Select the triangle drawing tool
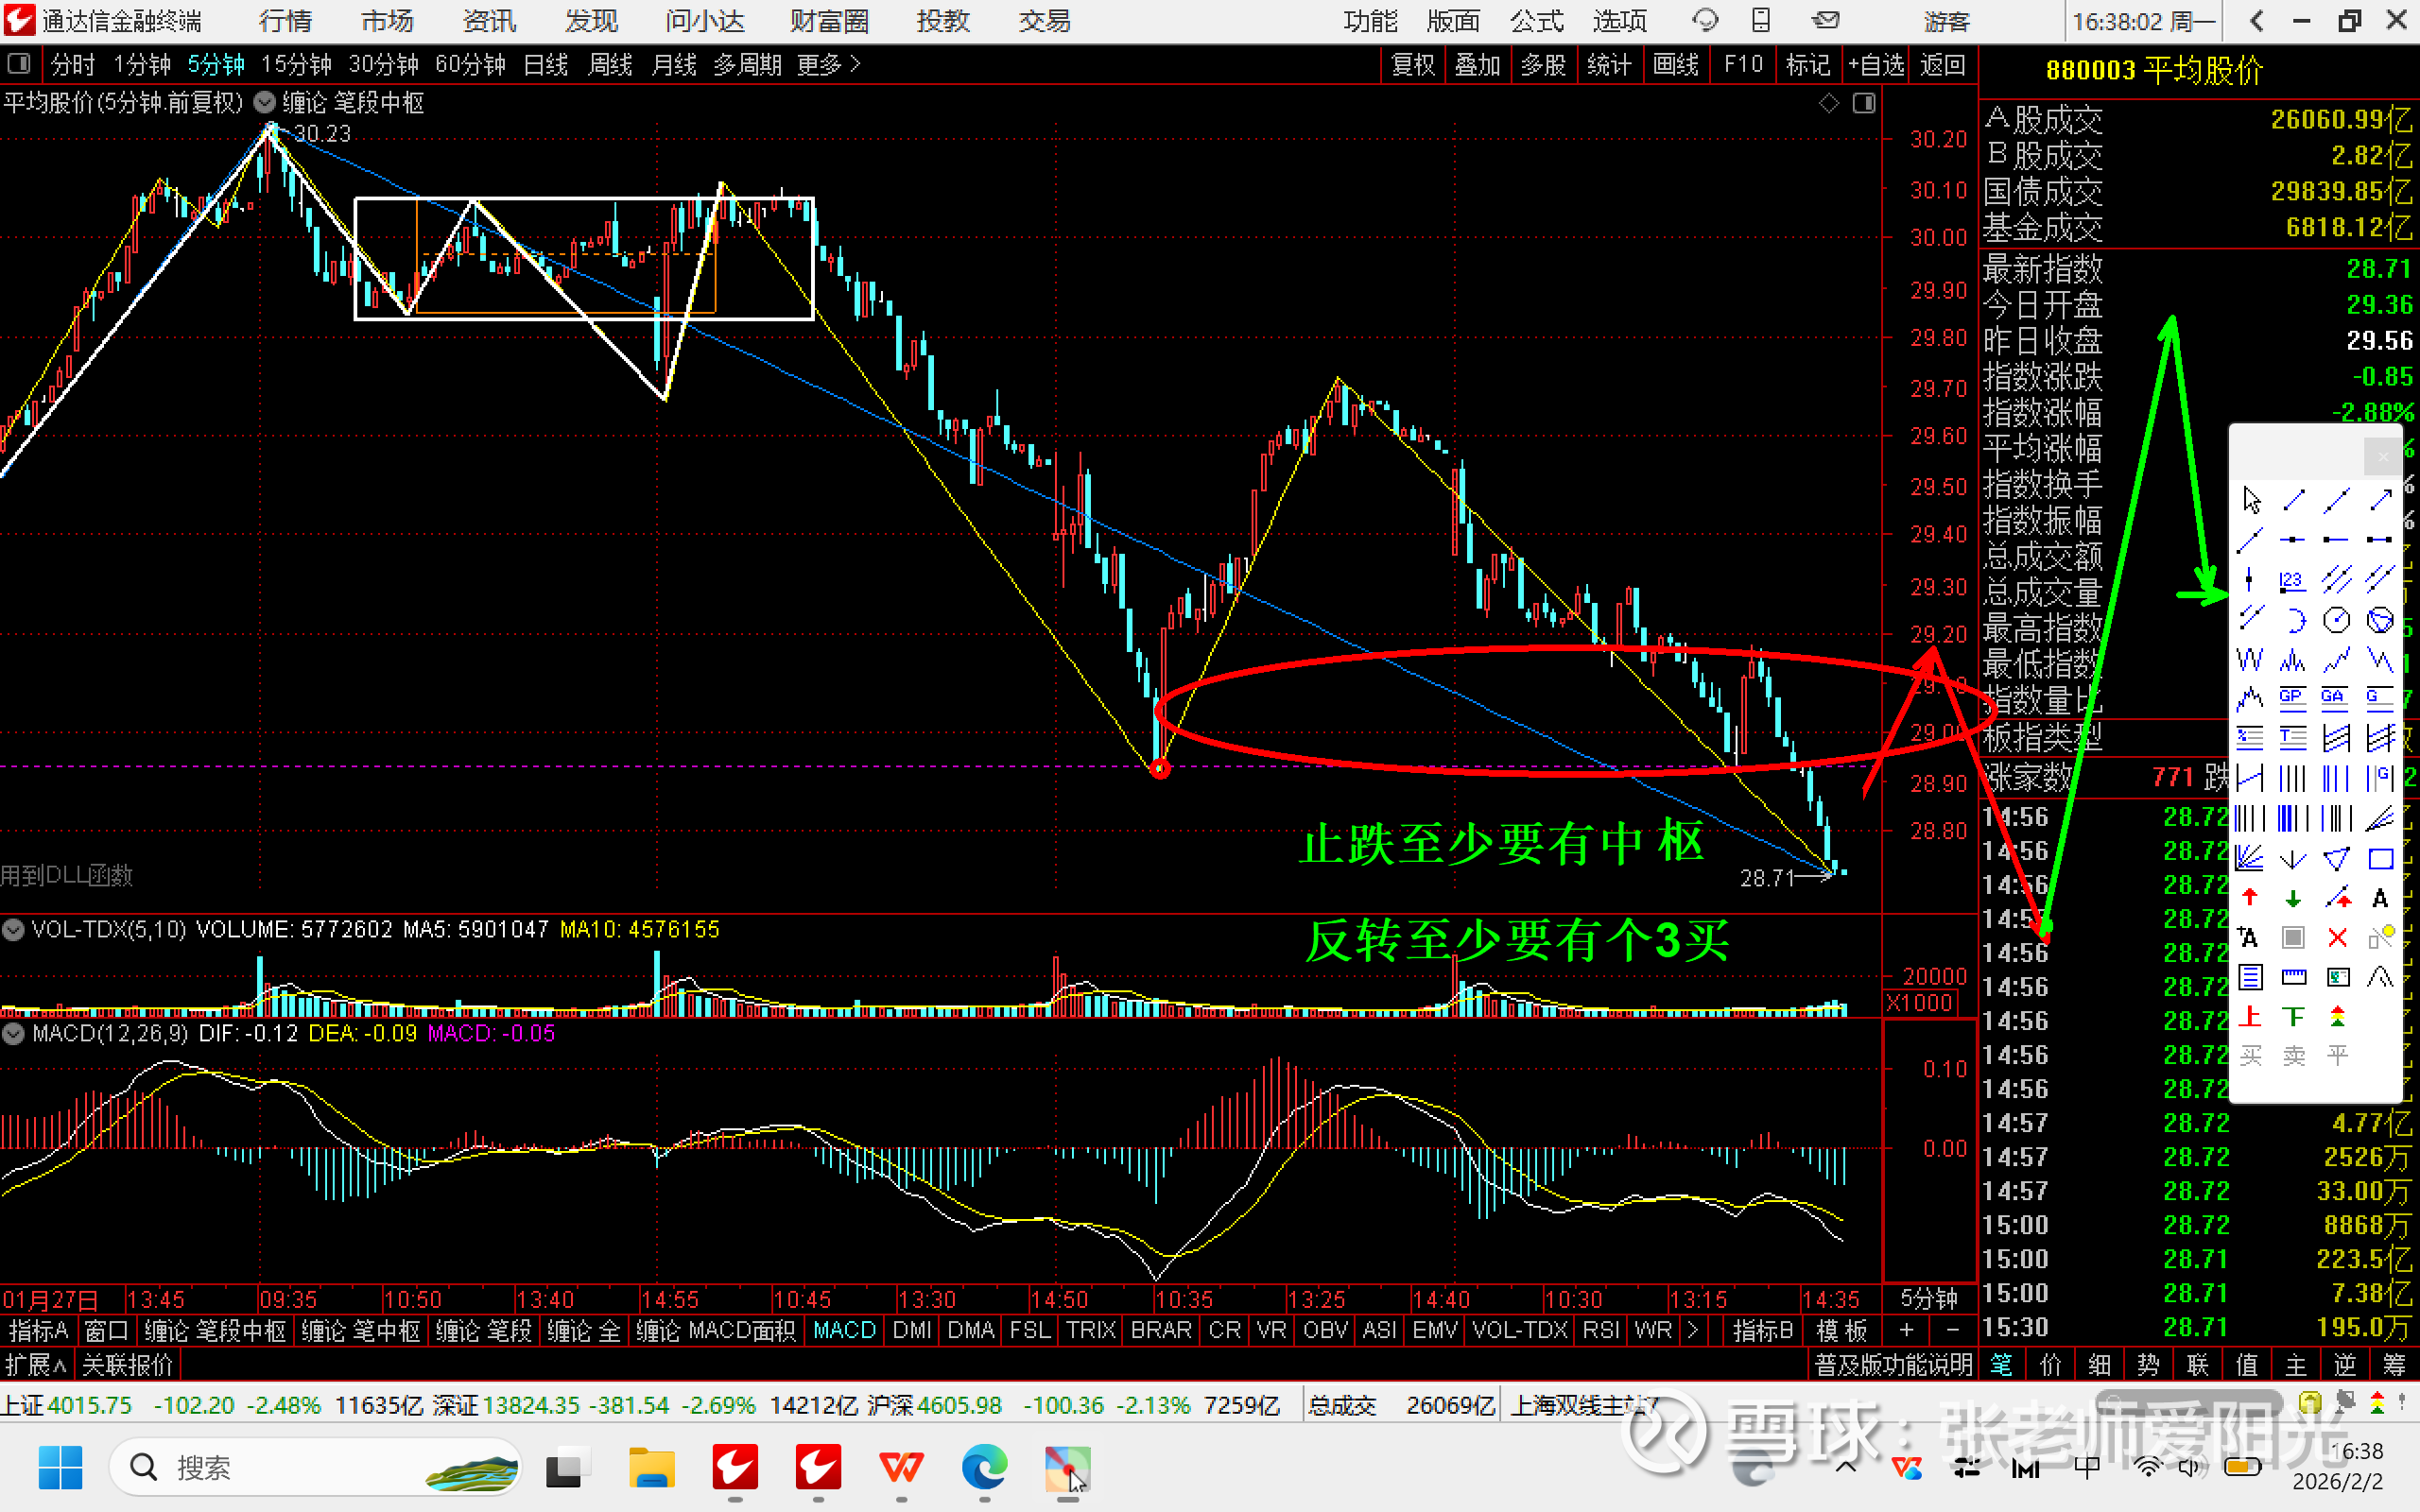The width and height of the screenshot is (2420, 1512). pos(2336,859)
